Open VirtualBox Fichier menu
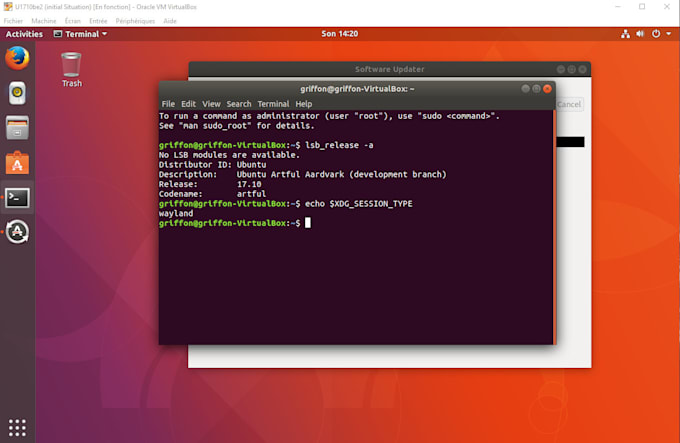 point(13,21)
